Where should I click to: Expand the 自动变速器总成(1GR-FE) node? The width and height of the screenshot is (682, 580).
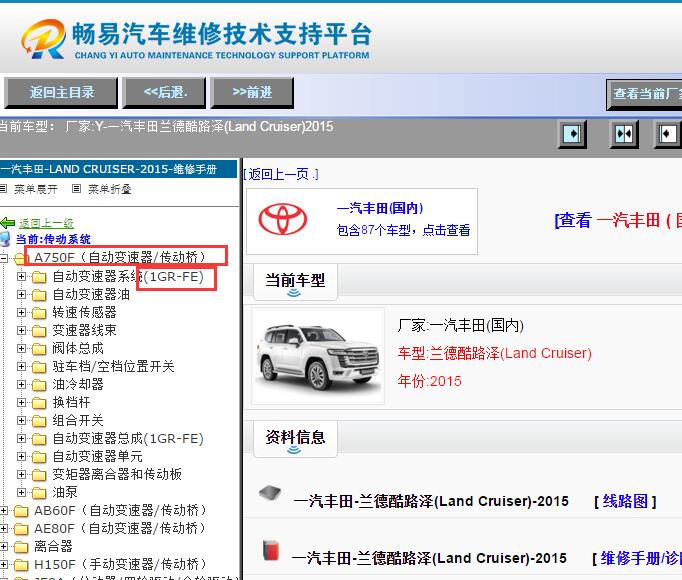click(21, 438)
